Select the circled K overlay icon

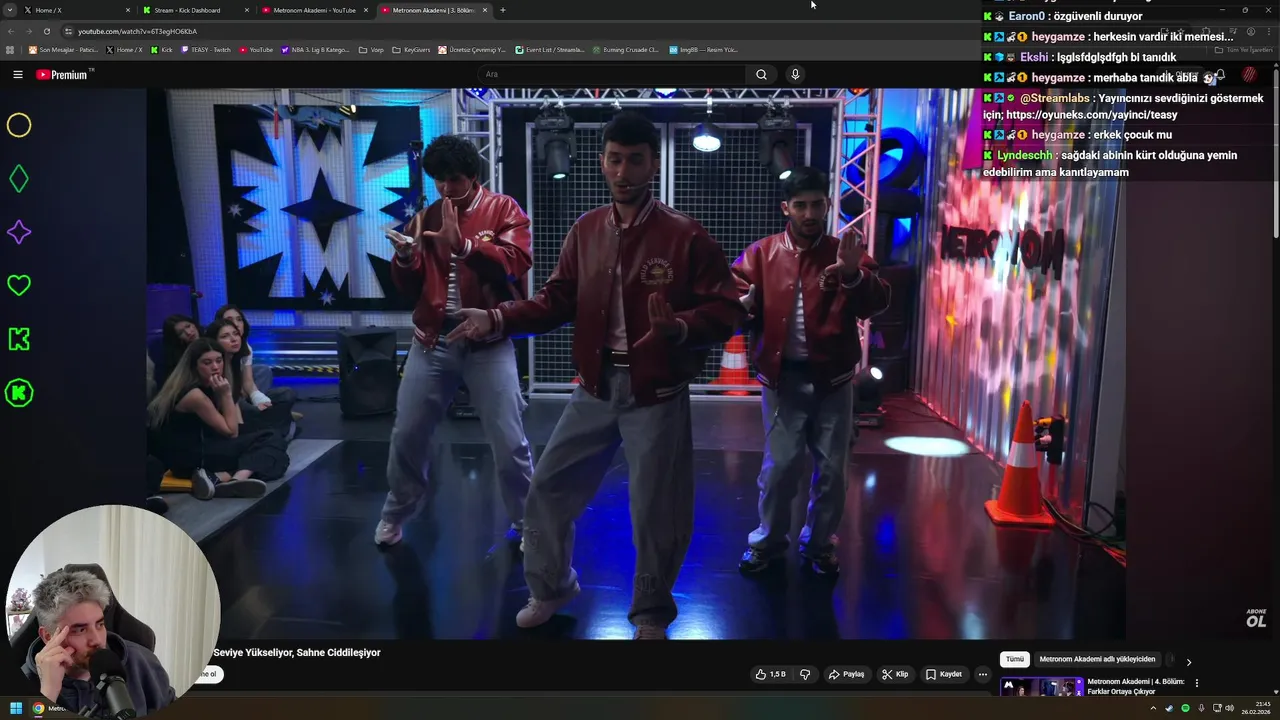pos(19,393)
